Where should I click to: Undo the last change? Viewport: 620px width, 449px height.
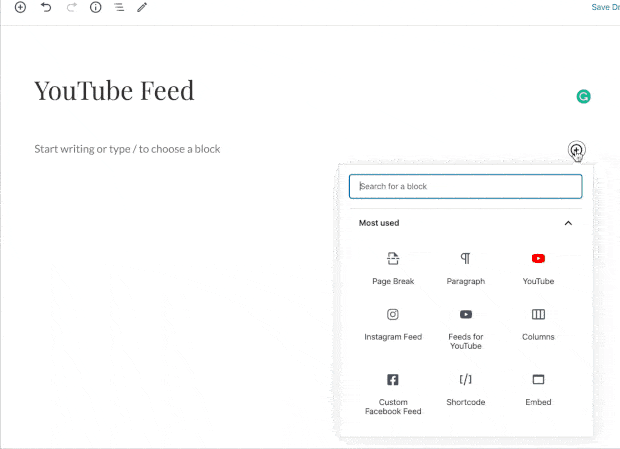(46, 7)
